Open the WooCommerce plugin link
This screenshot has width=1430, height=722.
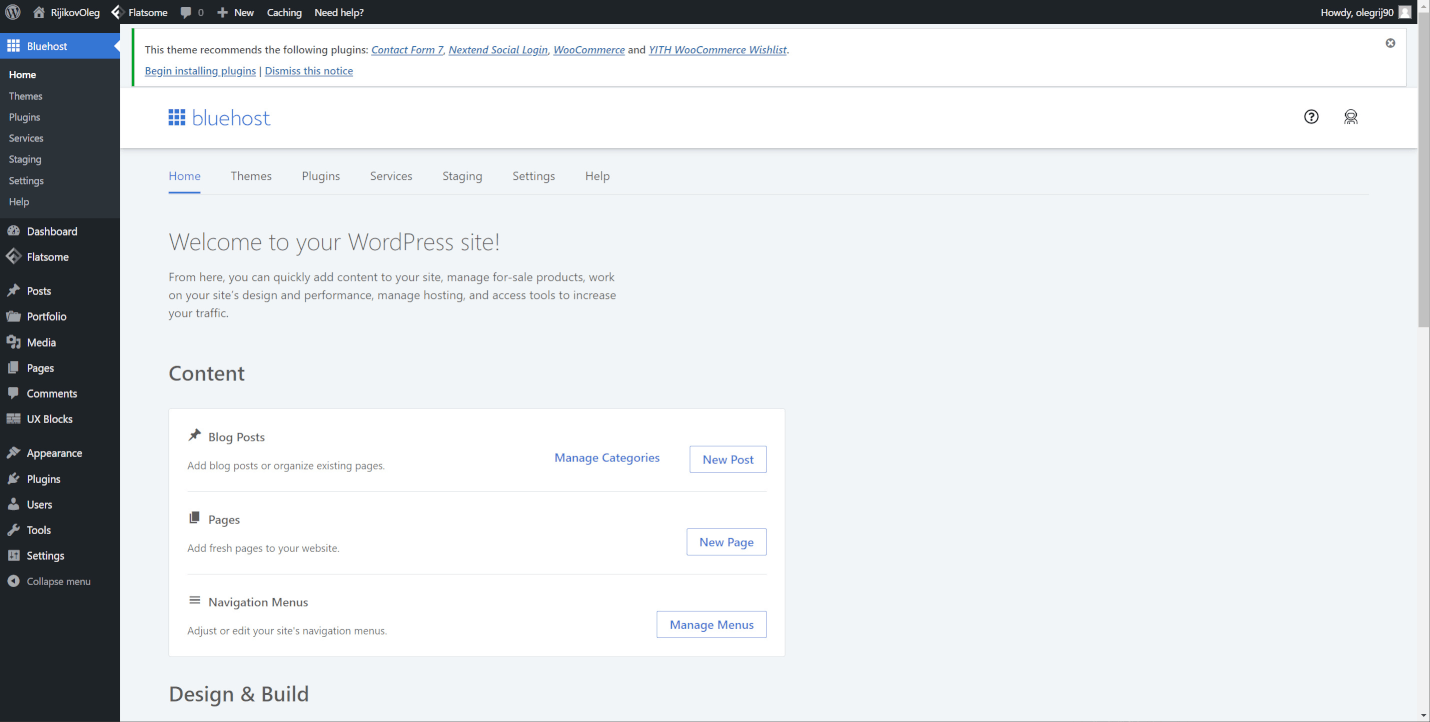tap(589, 50)
